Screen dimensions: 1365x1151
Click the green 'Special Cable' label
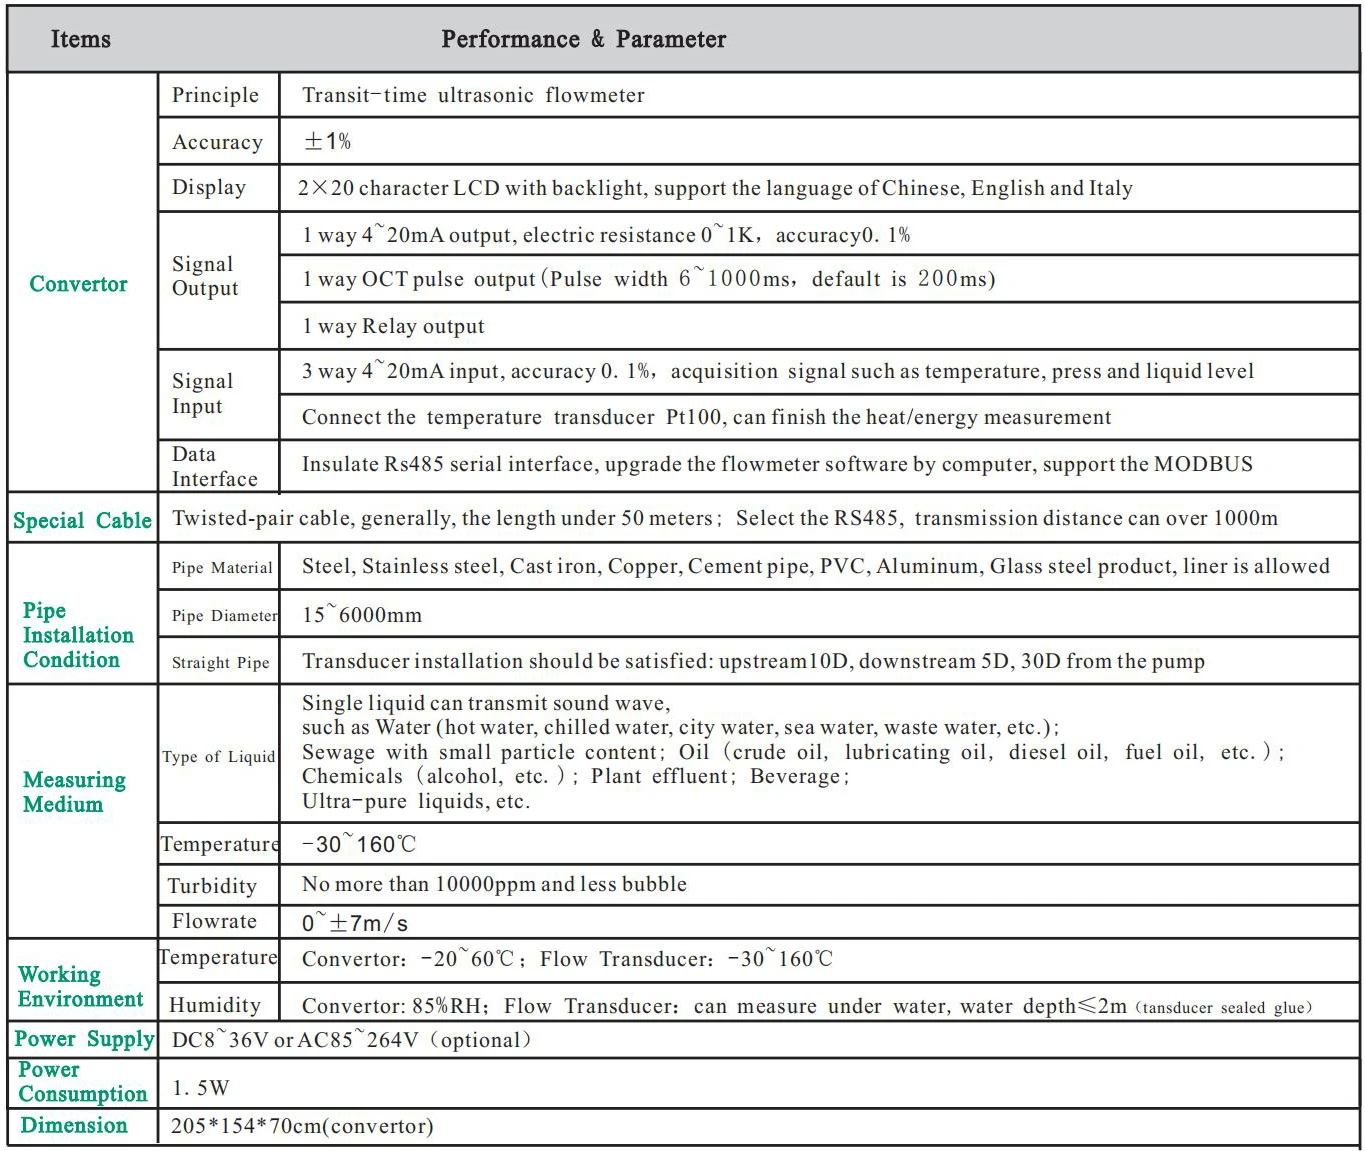click(x=82, y=521)
